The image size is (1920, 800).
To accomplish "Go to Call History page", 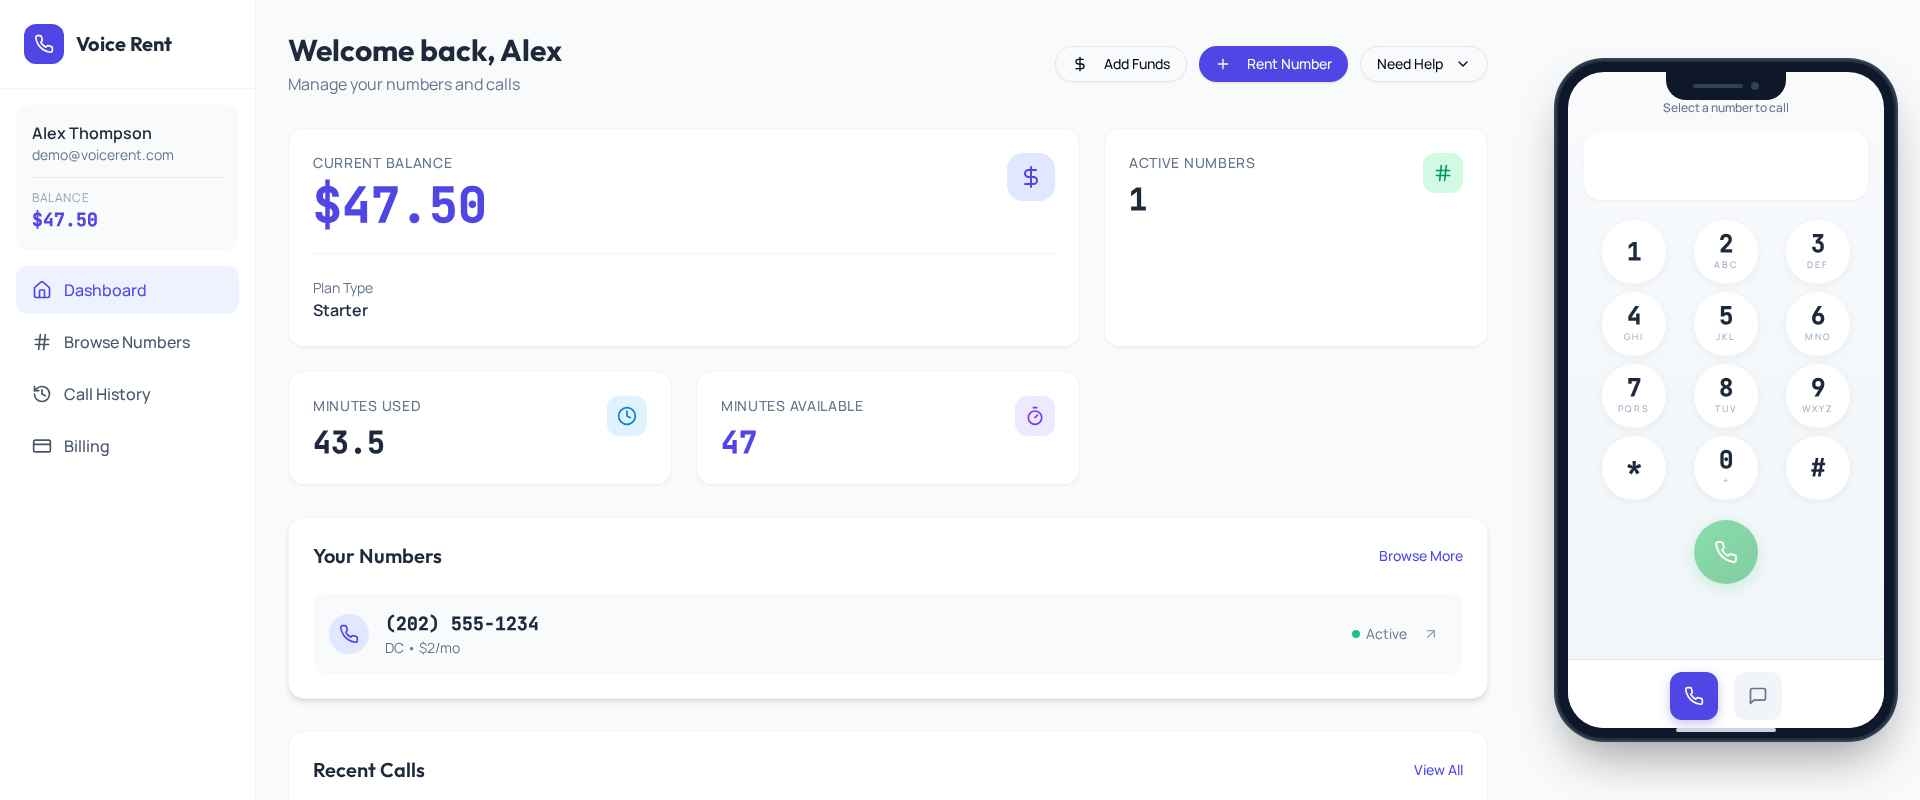I will click(x=106, y=394).
